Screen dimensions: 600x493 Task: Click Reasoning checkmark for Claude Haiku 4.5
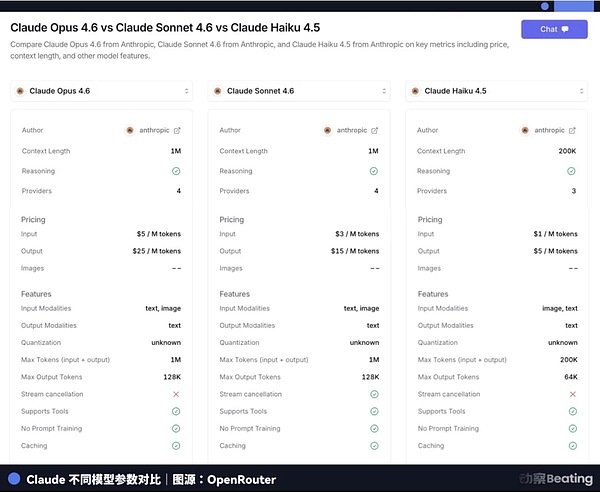pos(572,171)
